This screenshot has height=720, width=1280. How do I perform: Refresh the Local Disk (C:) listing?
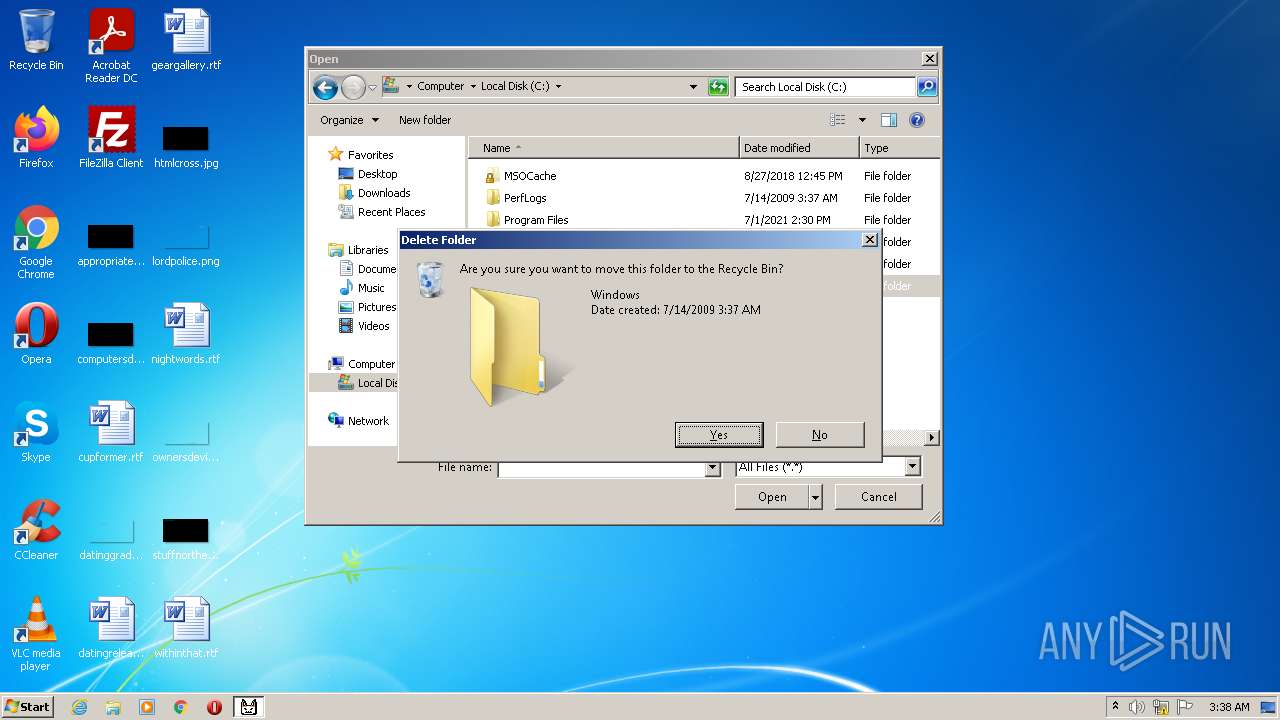(x=718, y=87)
